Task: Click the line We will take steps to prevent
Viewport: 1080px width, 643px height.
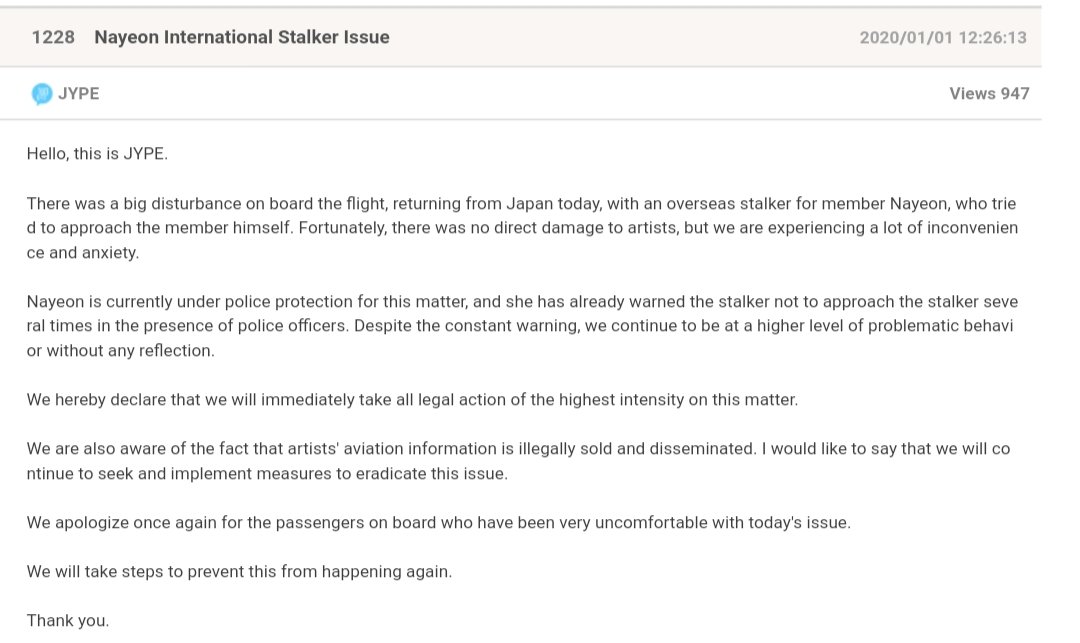Action: (239, 571)
